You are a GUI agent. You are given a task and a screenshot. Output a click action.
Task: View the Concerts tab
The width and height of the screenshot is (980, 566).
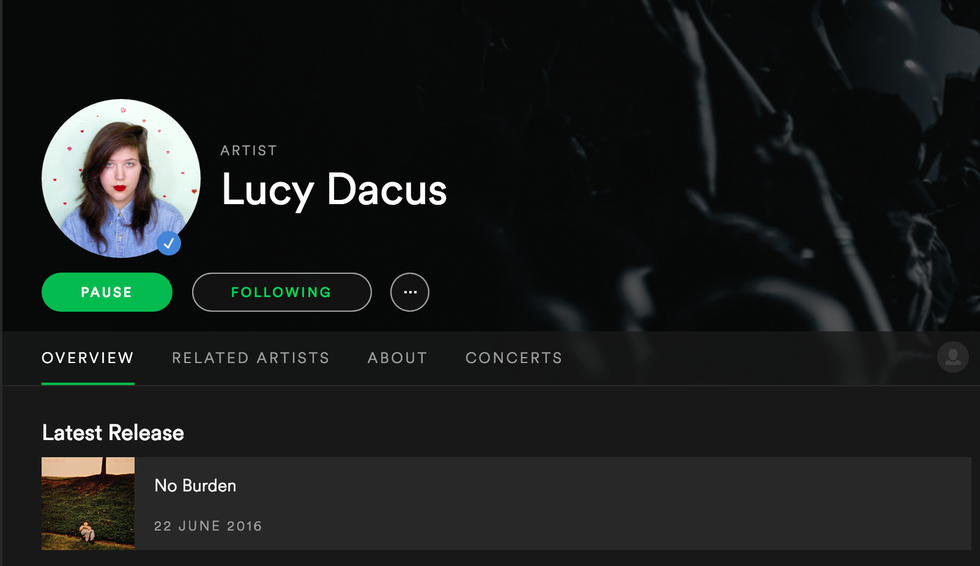pyautogui.click(x=514, y=358)
